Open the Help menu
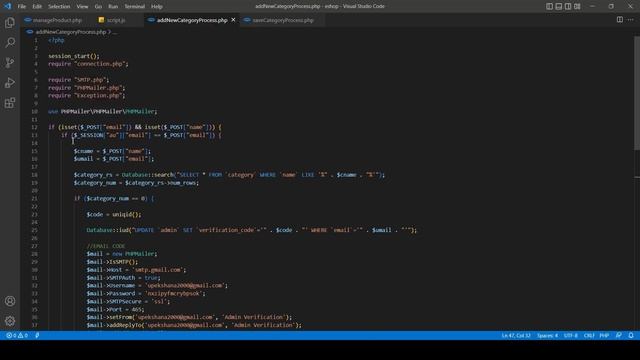 click(x=157, y=7)
